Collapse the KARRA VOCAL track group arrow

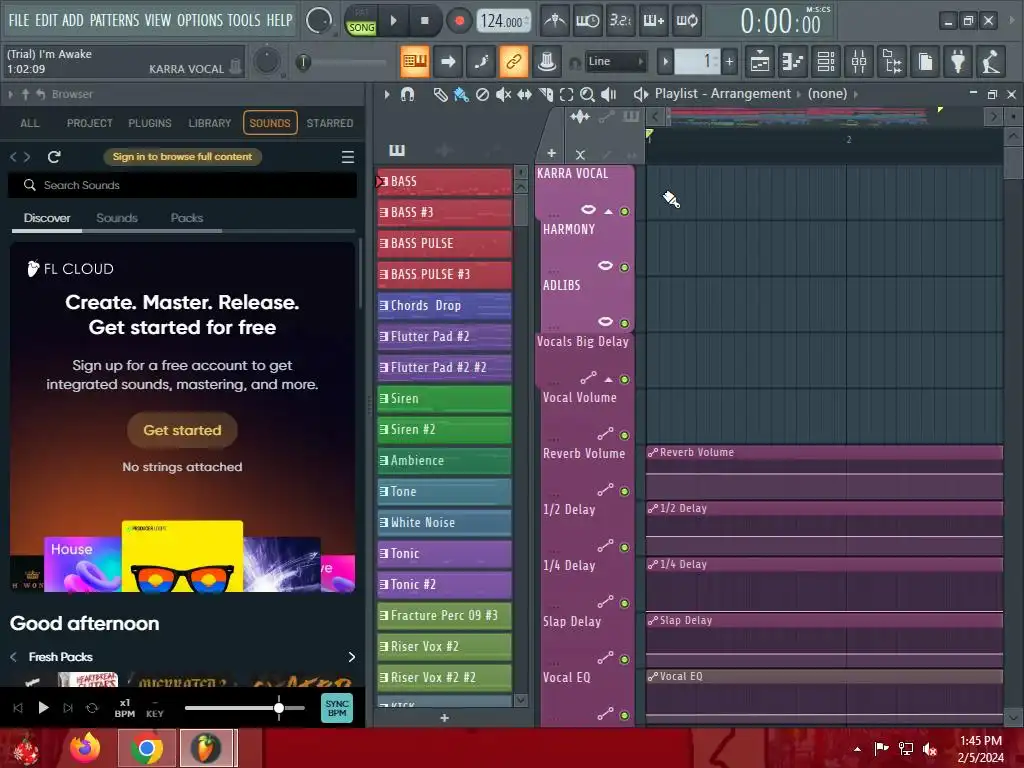coord(609,211)
